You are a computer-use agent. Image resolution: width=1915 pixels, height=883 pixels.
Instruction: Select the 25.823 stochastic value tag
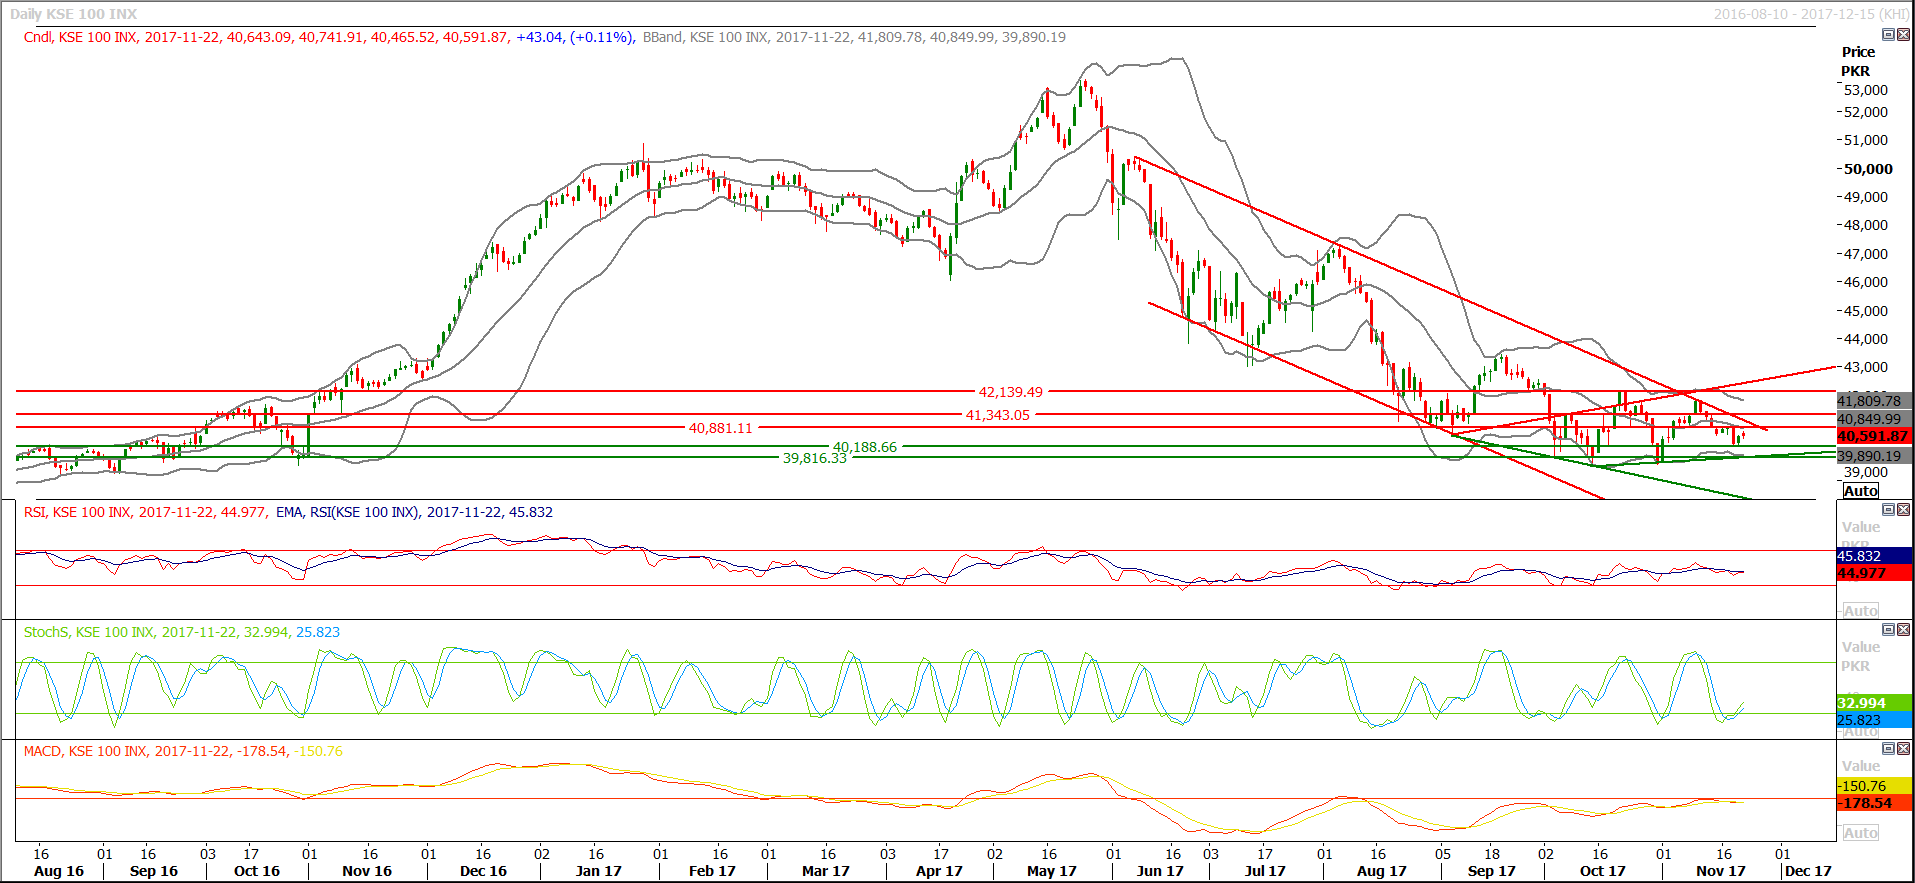(x=1874, y=720)
